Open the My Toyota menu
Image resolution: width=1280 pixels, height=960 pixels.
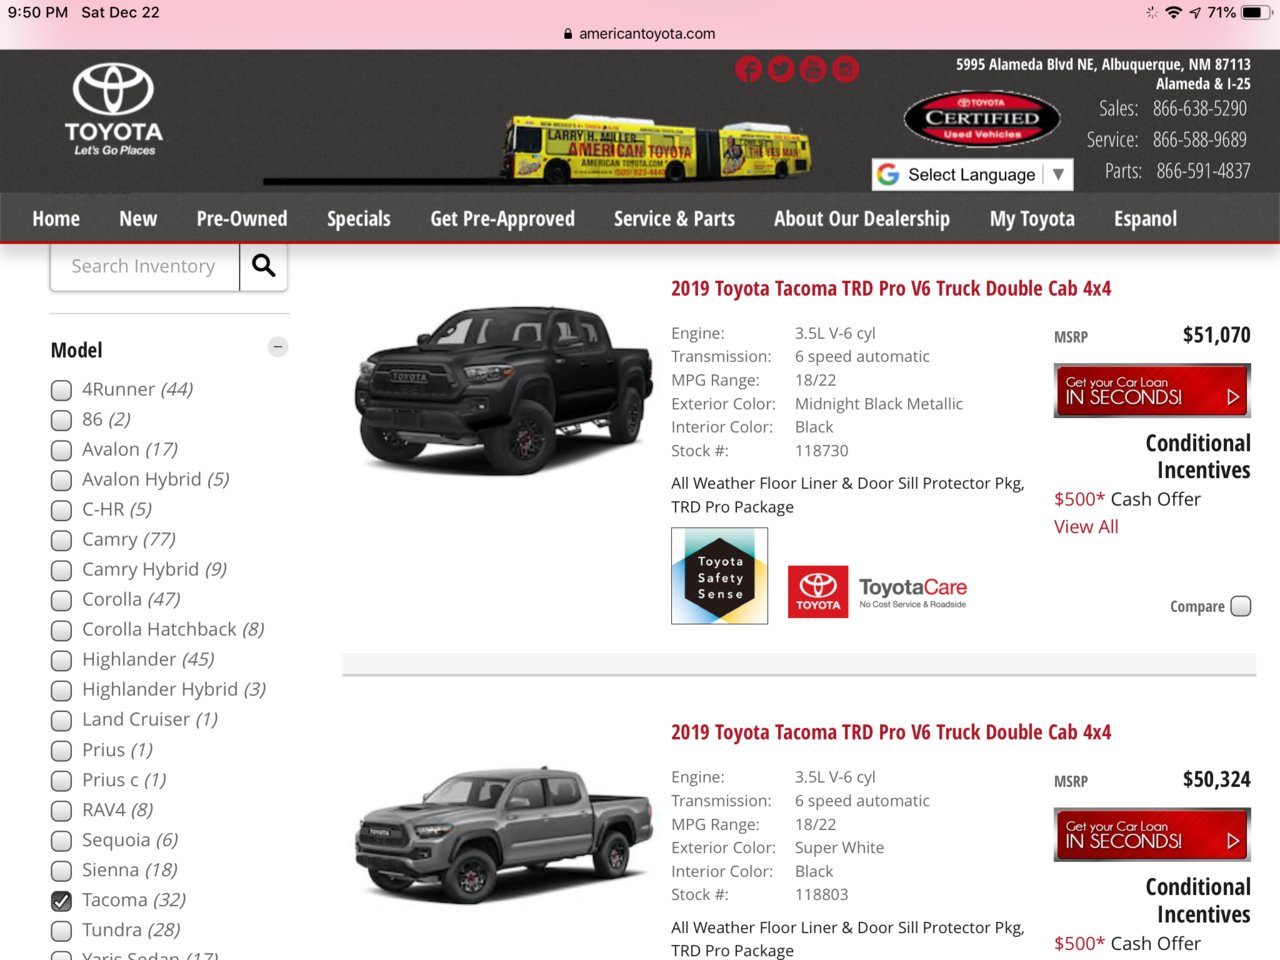1032,218
